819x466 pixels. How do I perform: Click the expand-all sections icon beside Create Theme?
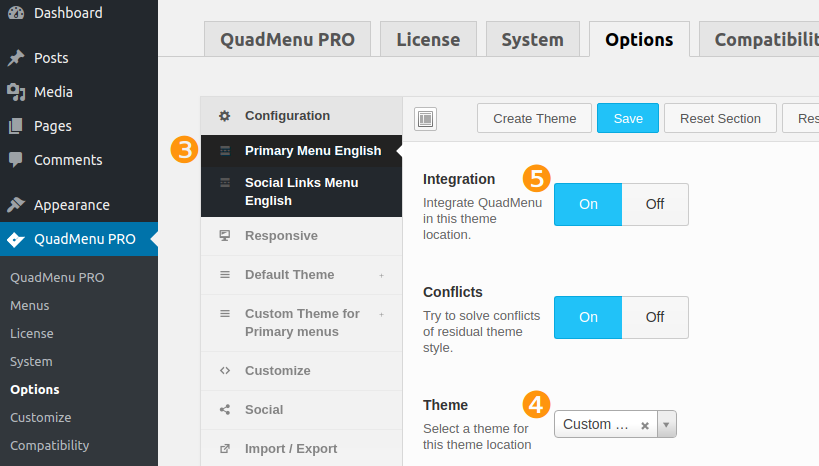pos(425,119)
